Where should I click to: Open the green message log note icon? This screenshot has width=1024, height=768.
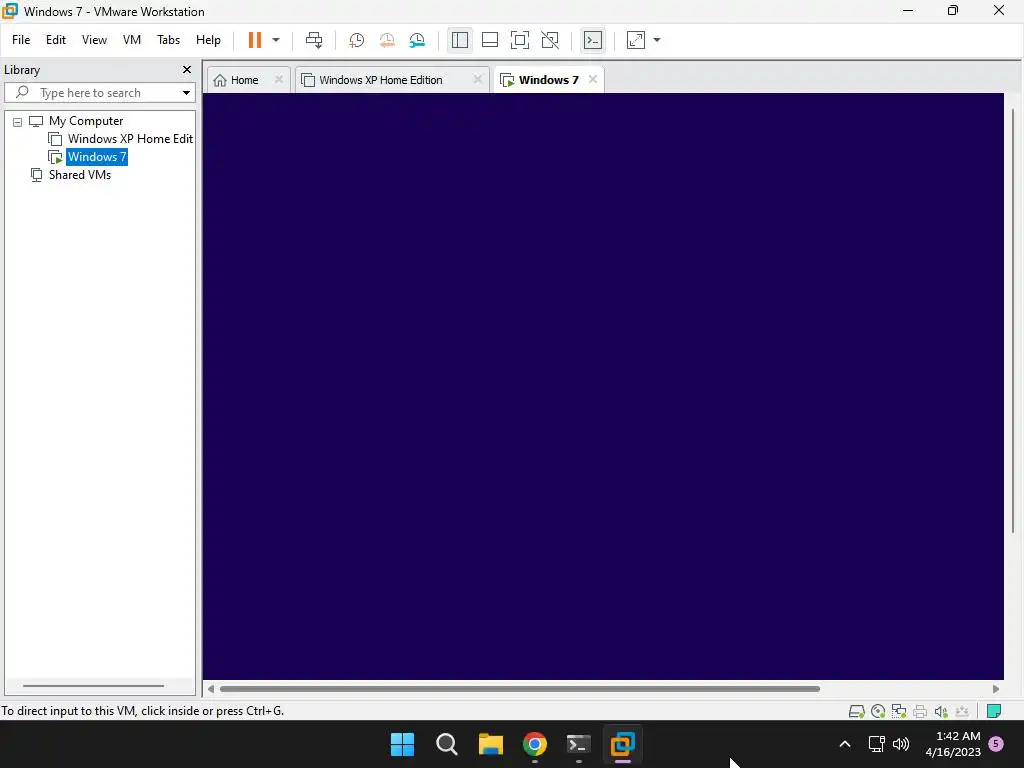(994, 711)
